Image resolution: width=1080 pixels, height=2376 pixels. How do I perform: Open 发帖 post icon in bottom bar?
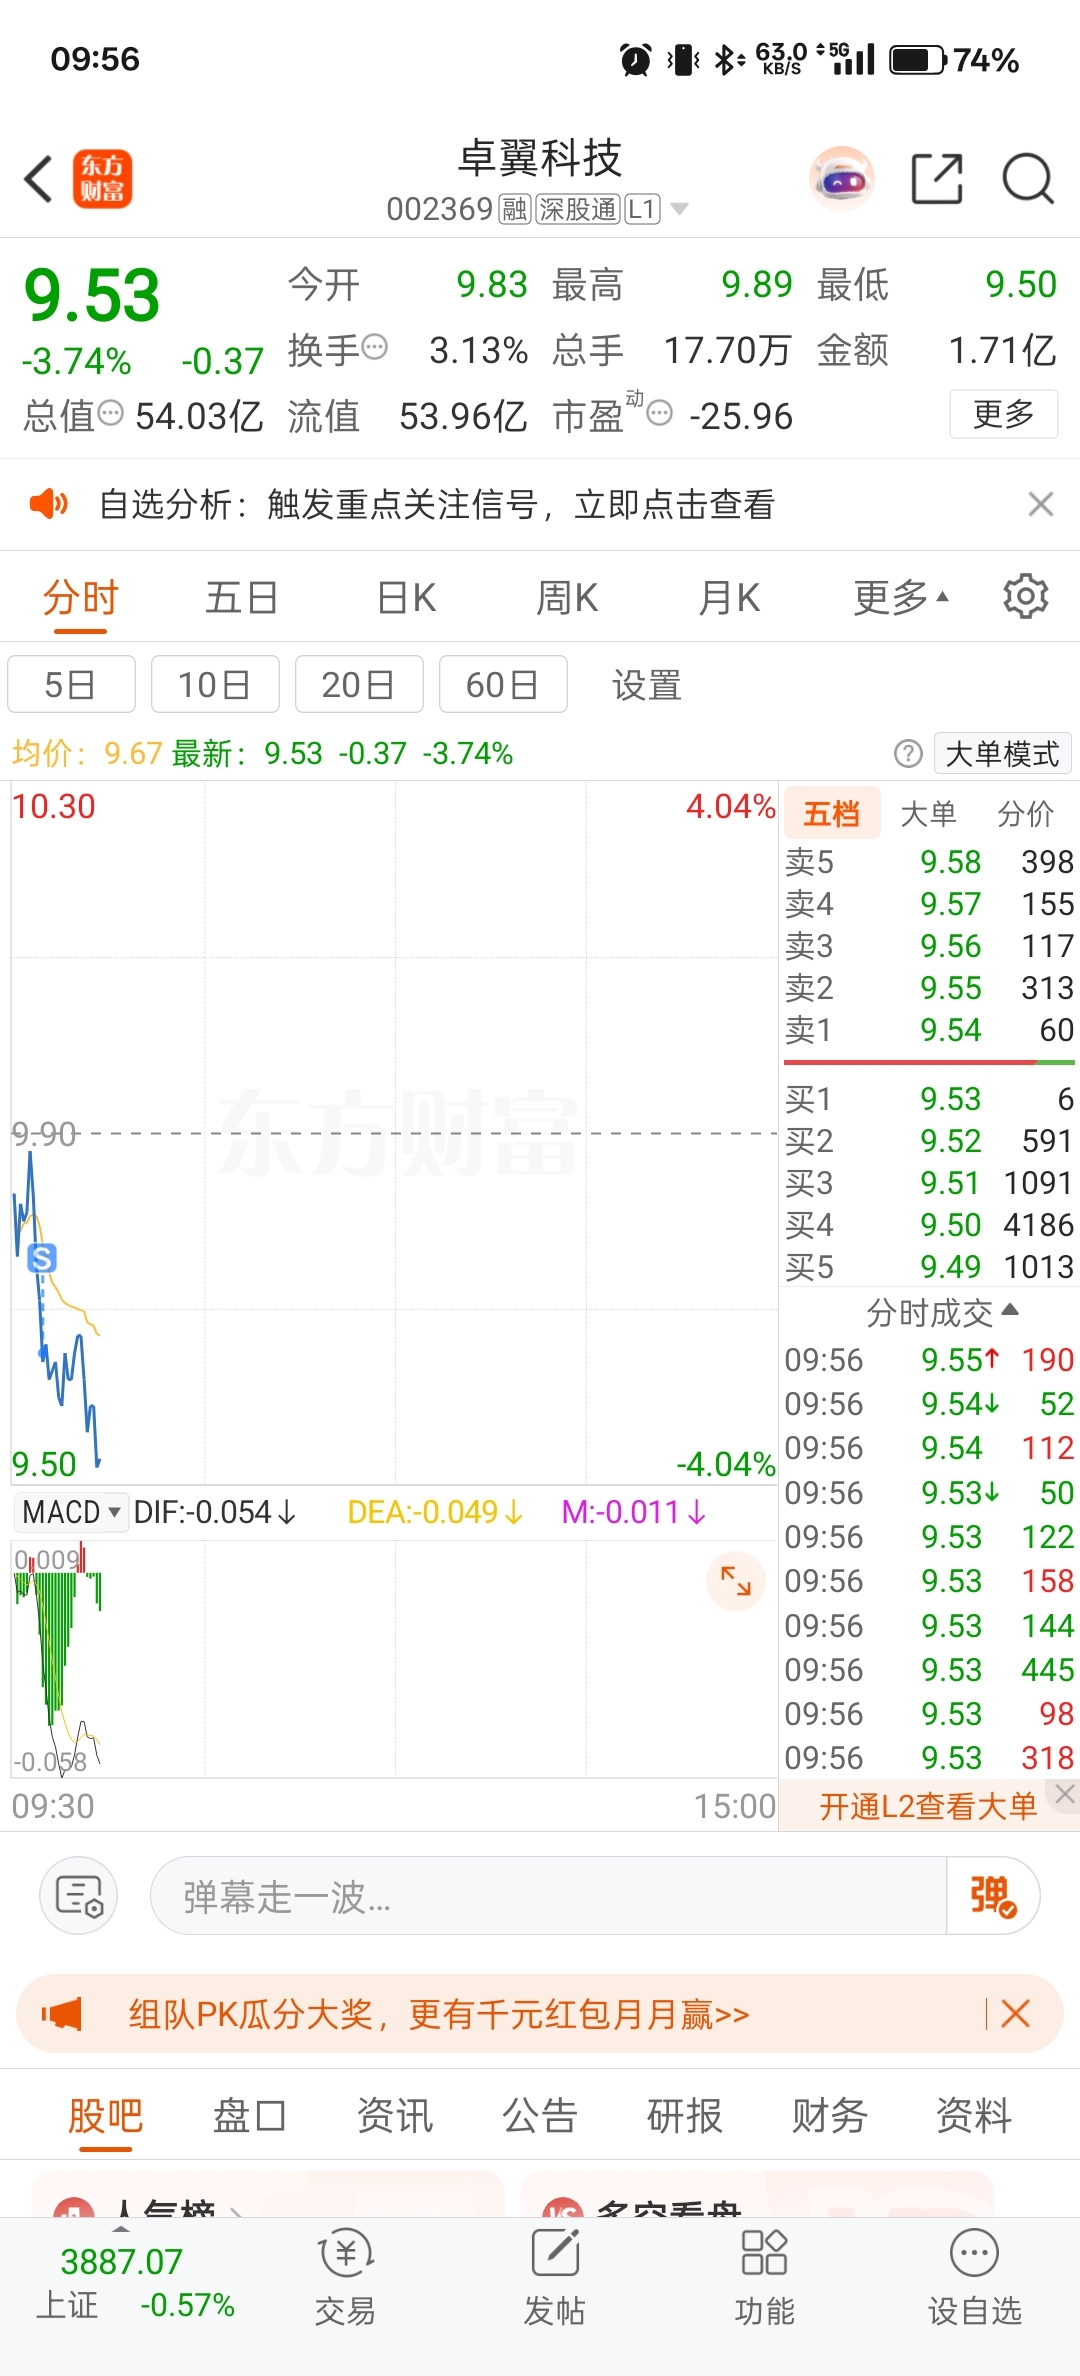point(555,2277)
